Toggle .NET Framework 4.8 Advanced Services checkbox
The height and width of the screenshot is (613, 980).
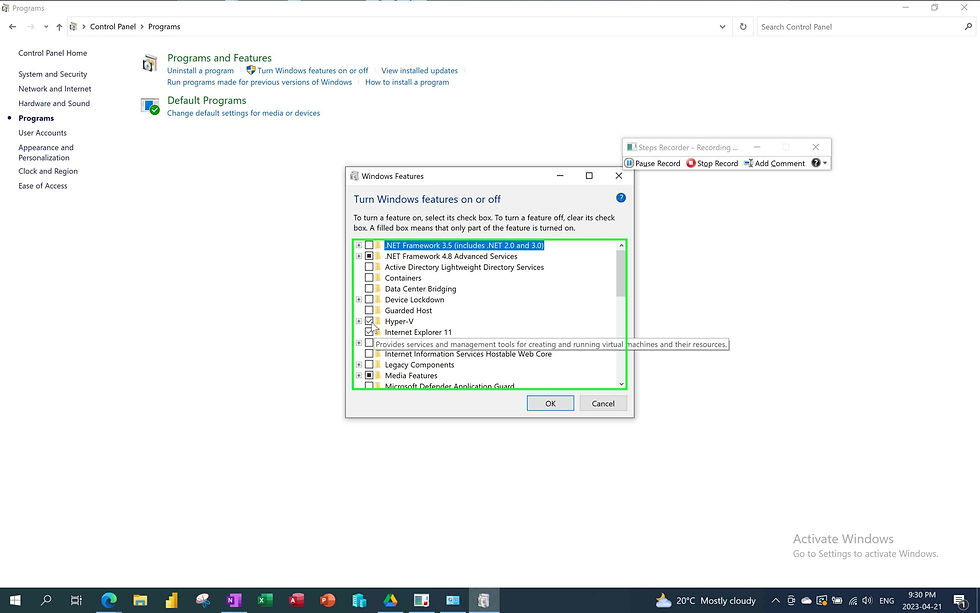(369, 256)
